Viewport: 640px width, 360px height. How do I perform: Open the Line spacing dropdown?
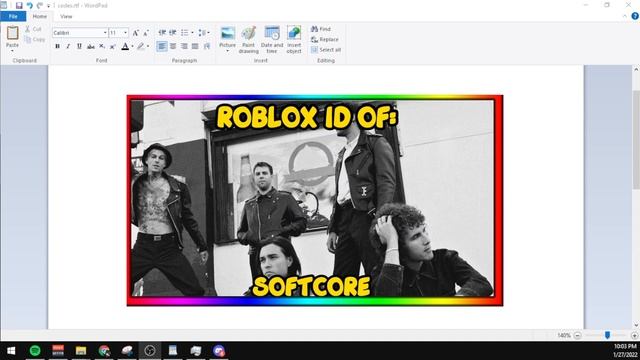tap(204, 33)
